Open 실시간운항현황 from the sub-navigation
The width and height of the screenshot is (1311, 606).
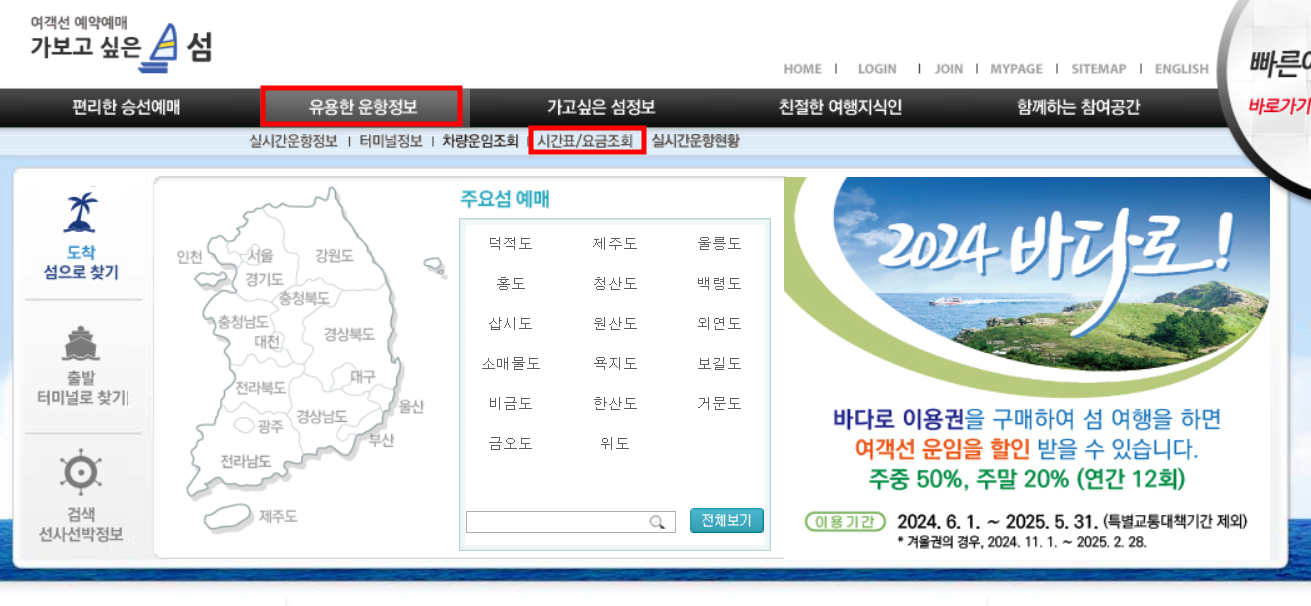(694, 140)
